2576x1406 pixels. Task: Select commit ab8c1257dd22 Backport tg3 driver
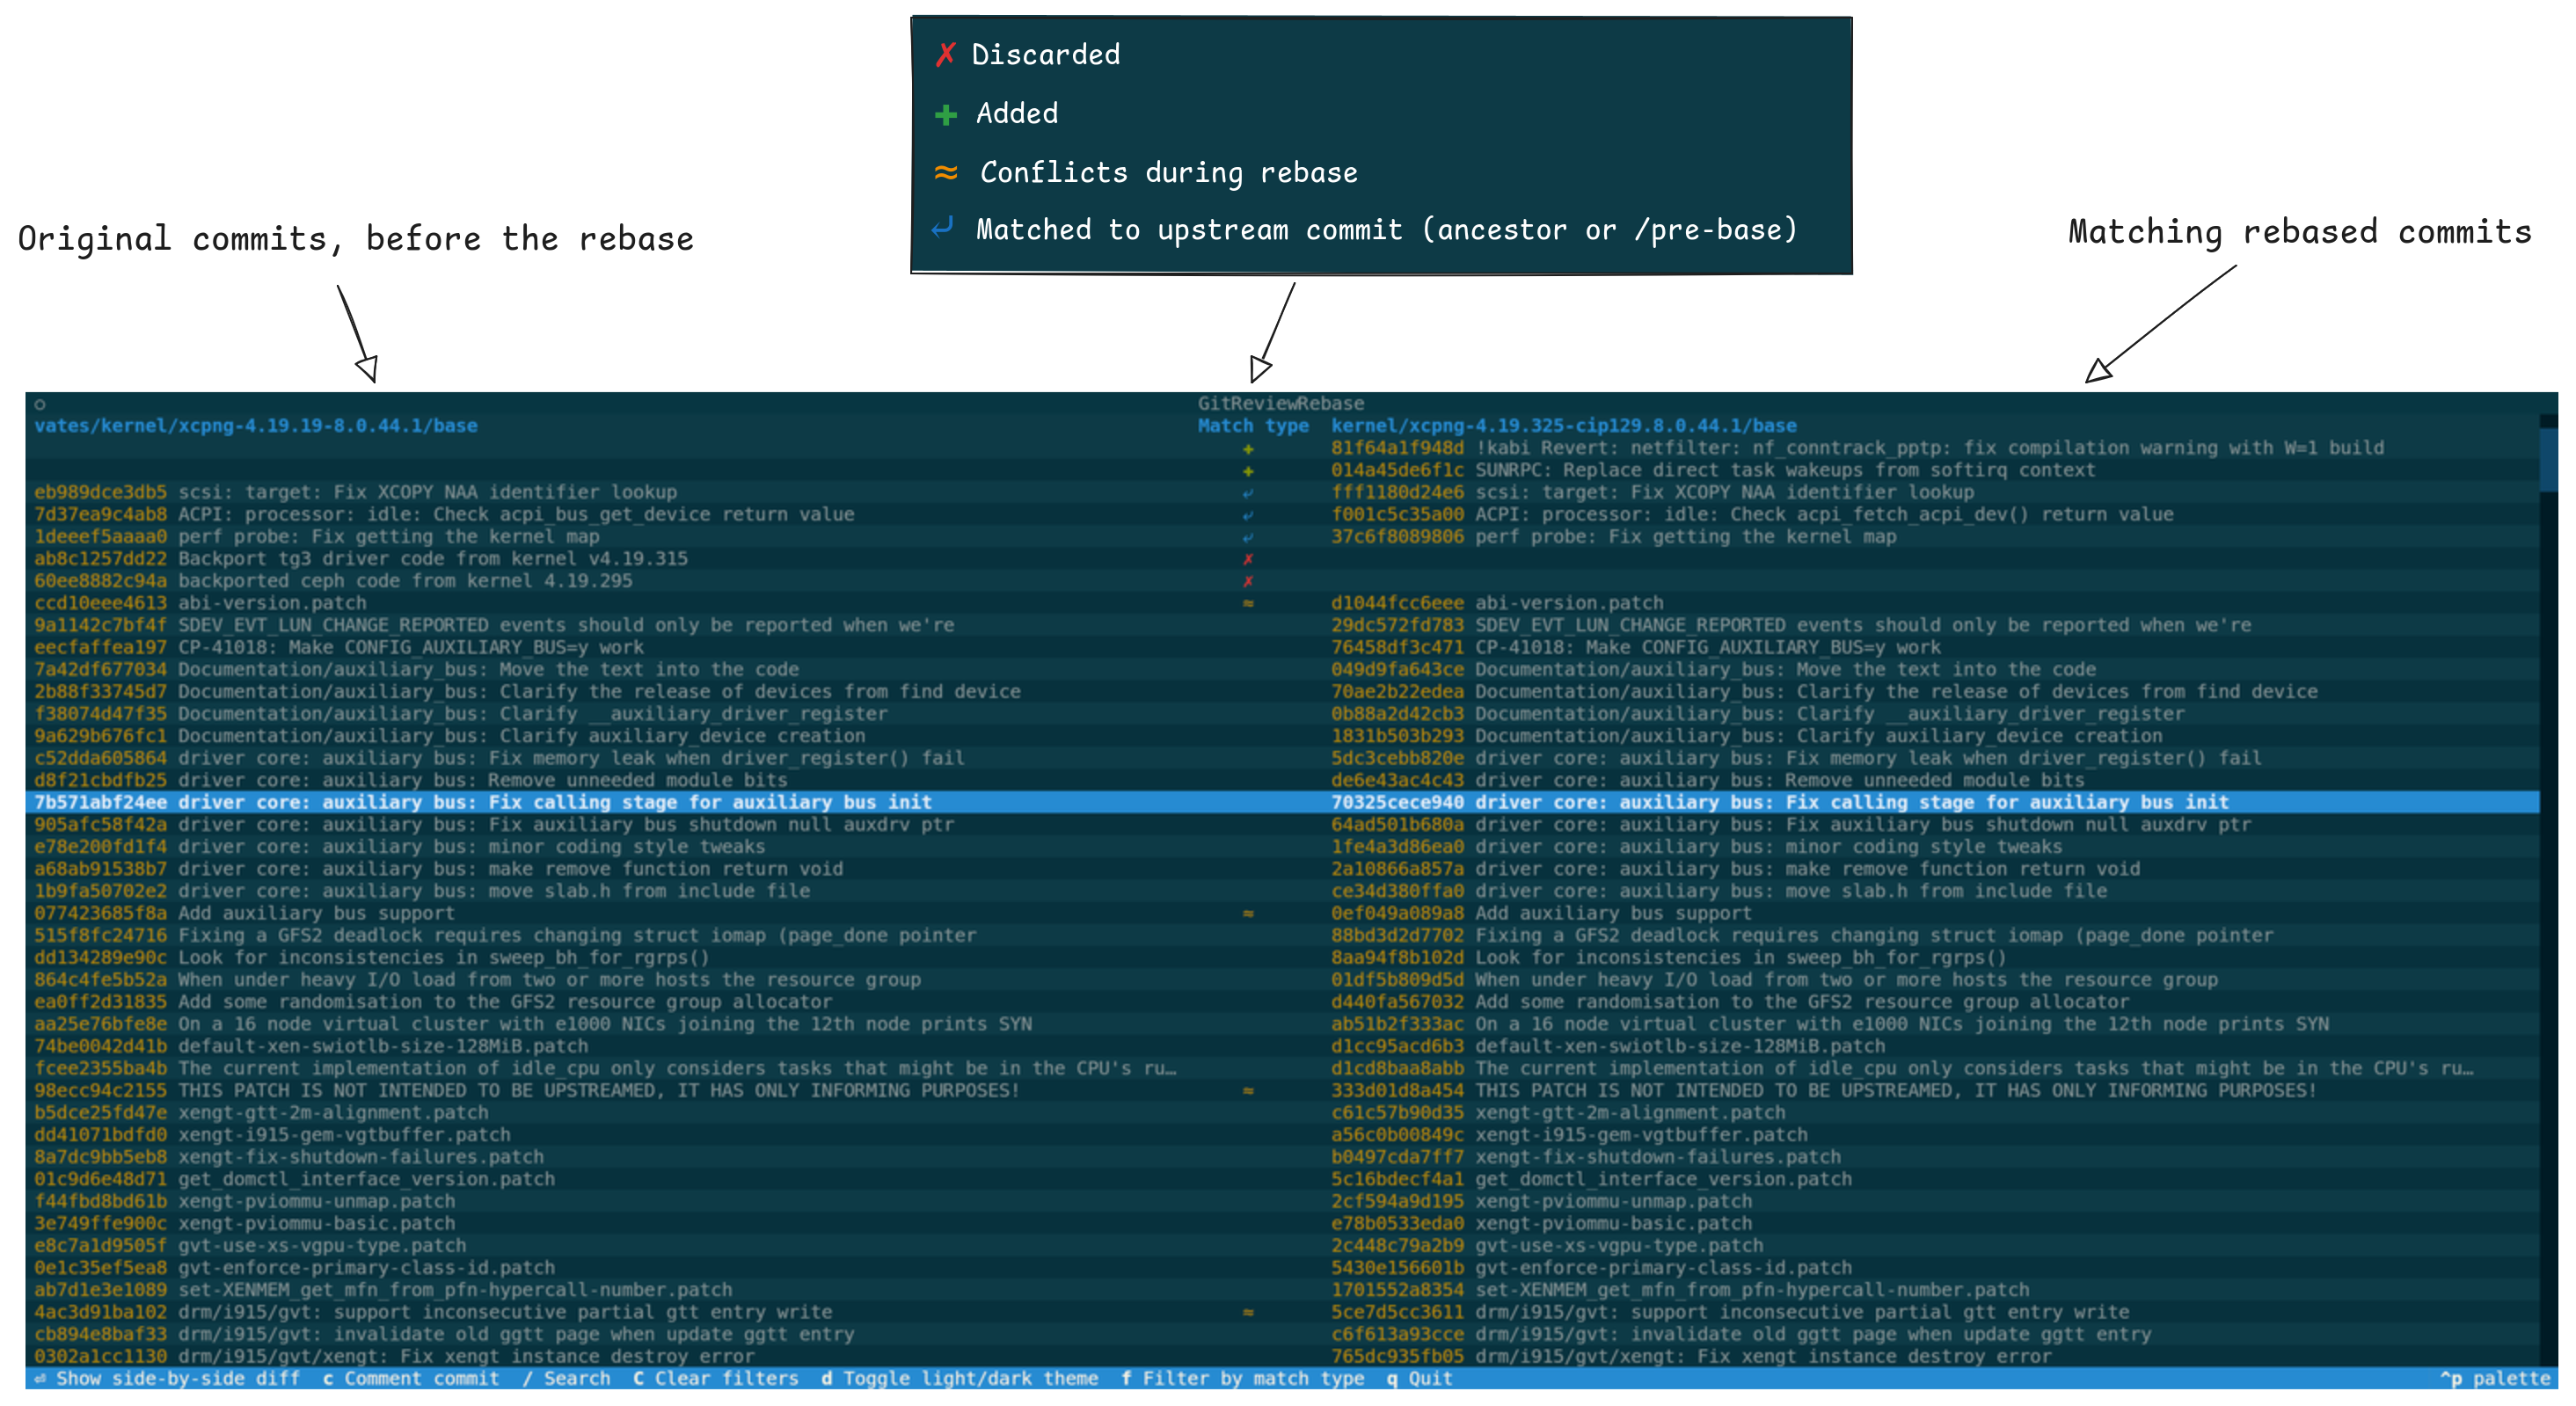pos(361,558)
